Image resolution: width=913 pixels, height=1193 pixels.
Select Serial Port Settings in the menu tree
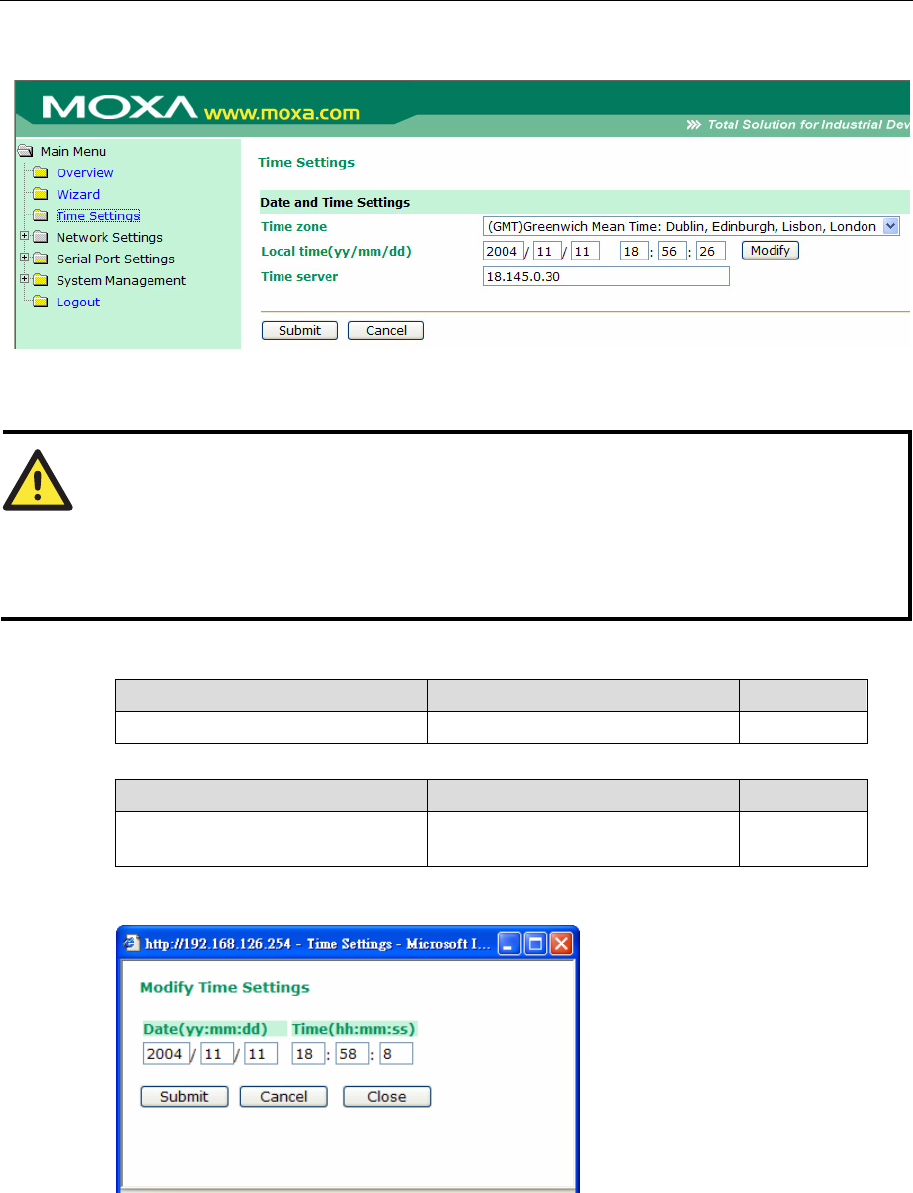click(116, 259)
